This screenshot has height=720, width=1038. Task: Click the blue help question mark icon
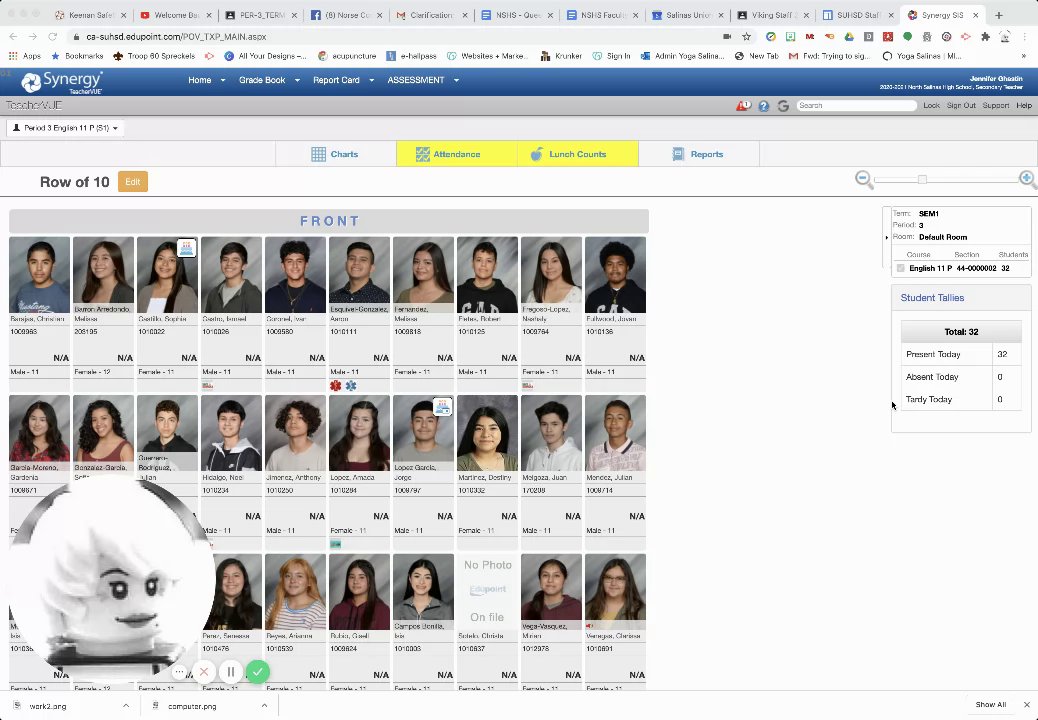click(x=763, y=106)
